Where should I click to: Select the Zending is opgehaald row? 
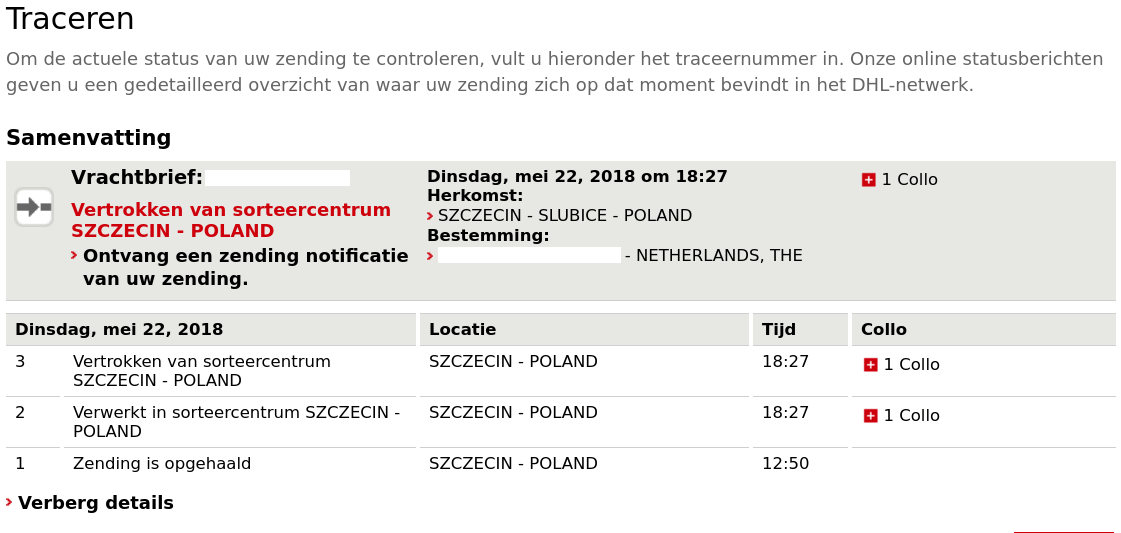click(162, 464)
